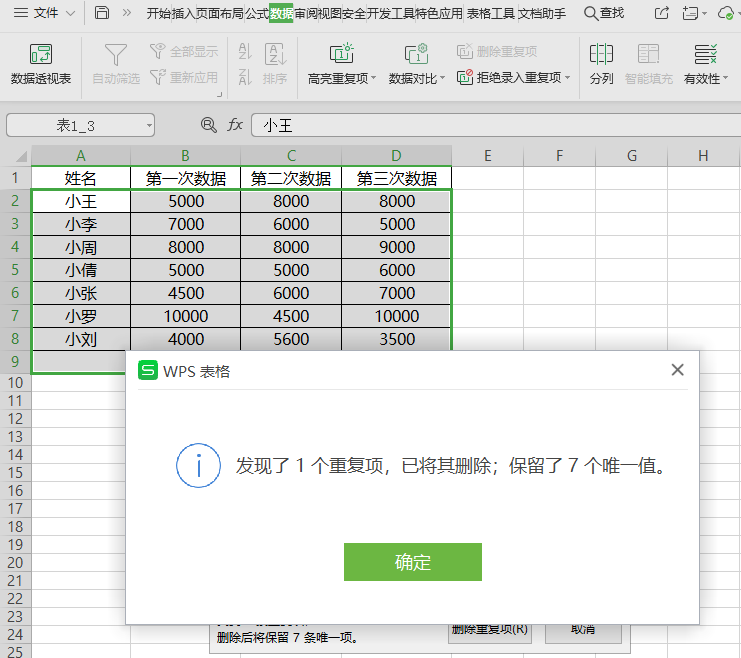Open the 文件 menu dropdown
This screenshot has height=658, width=741.
point(69,13)
